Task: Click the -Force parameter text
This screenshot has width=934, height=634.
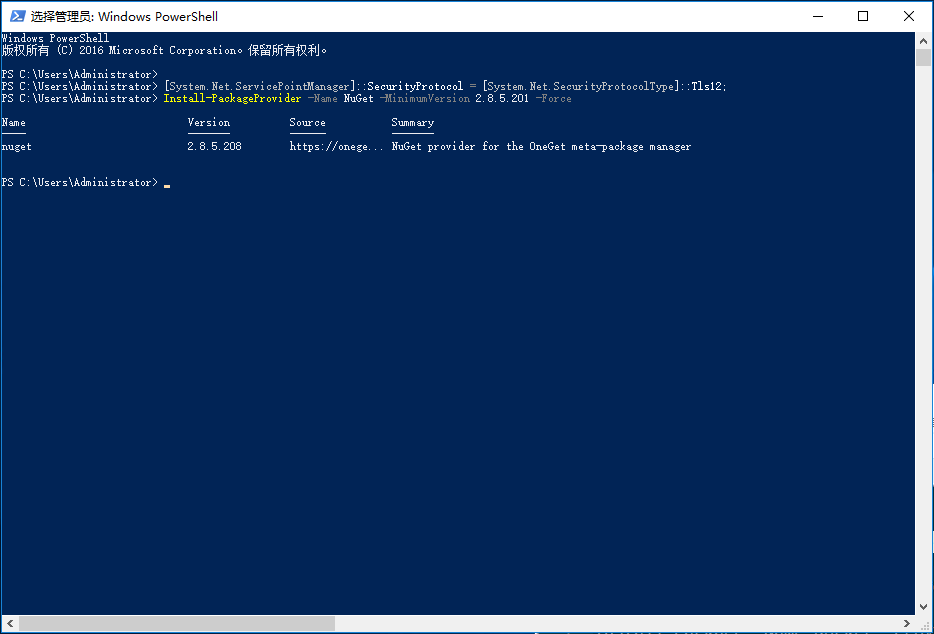Action: click(x=556, y=98)
